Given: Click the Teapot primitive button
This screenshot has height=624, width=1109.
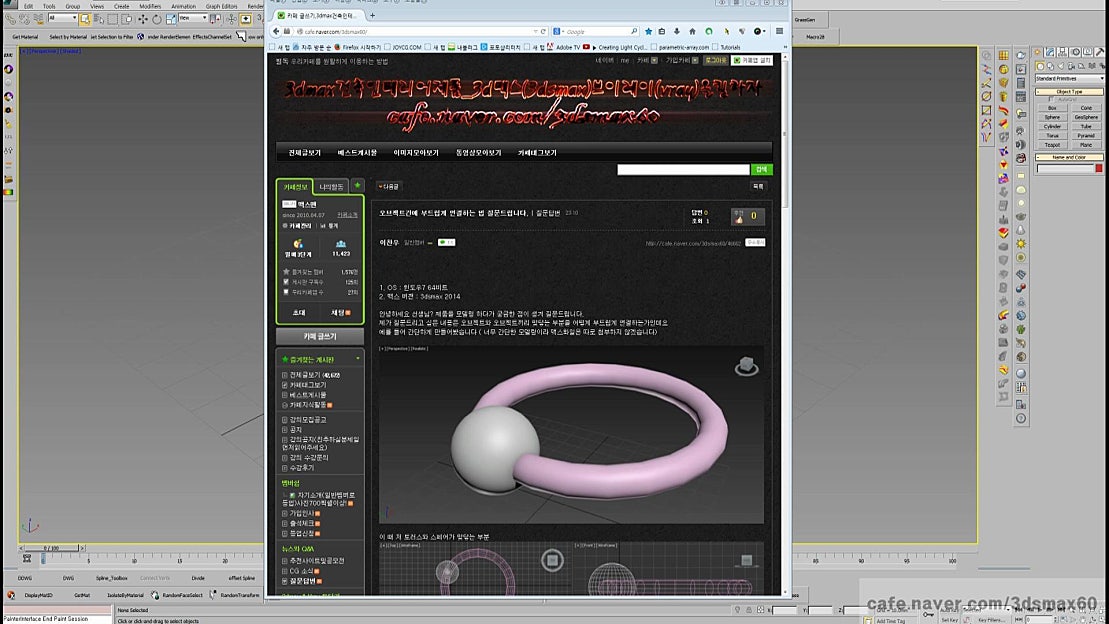Looking at the screenshot, I should pyautogui.click(x=1052, y=145).
